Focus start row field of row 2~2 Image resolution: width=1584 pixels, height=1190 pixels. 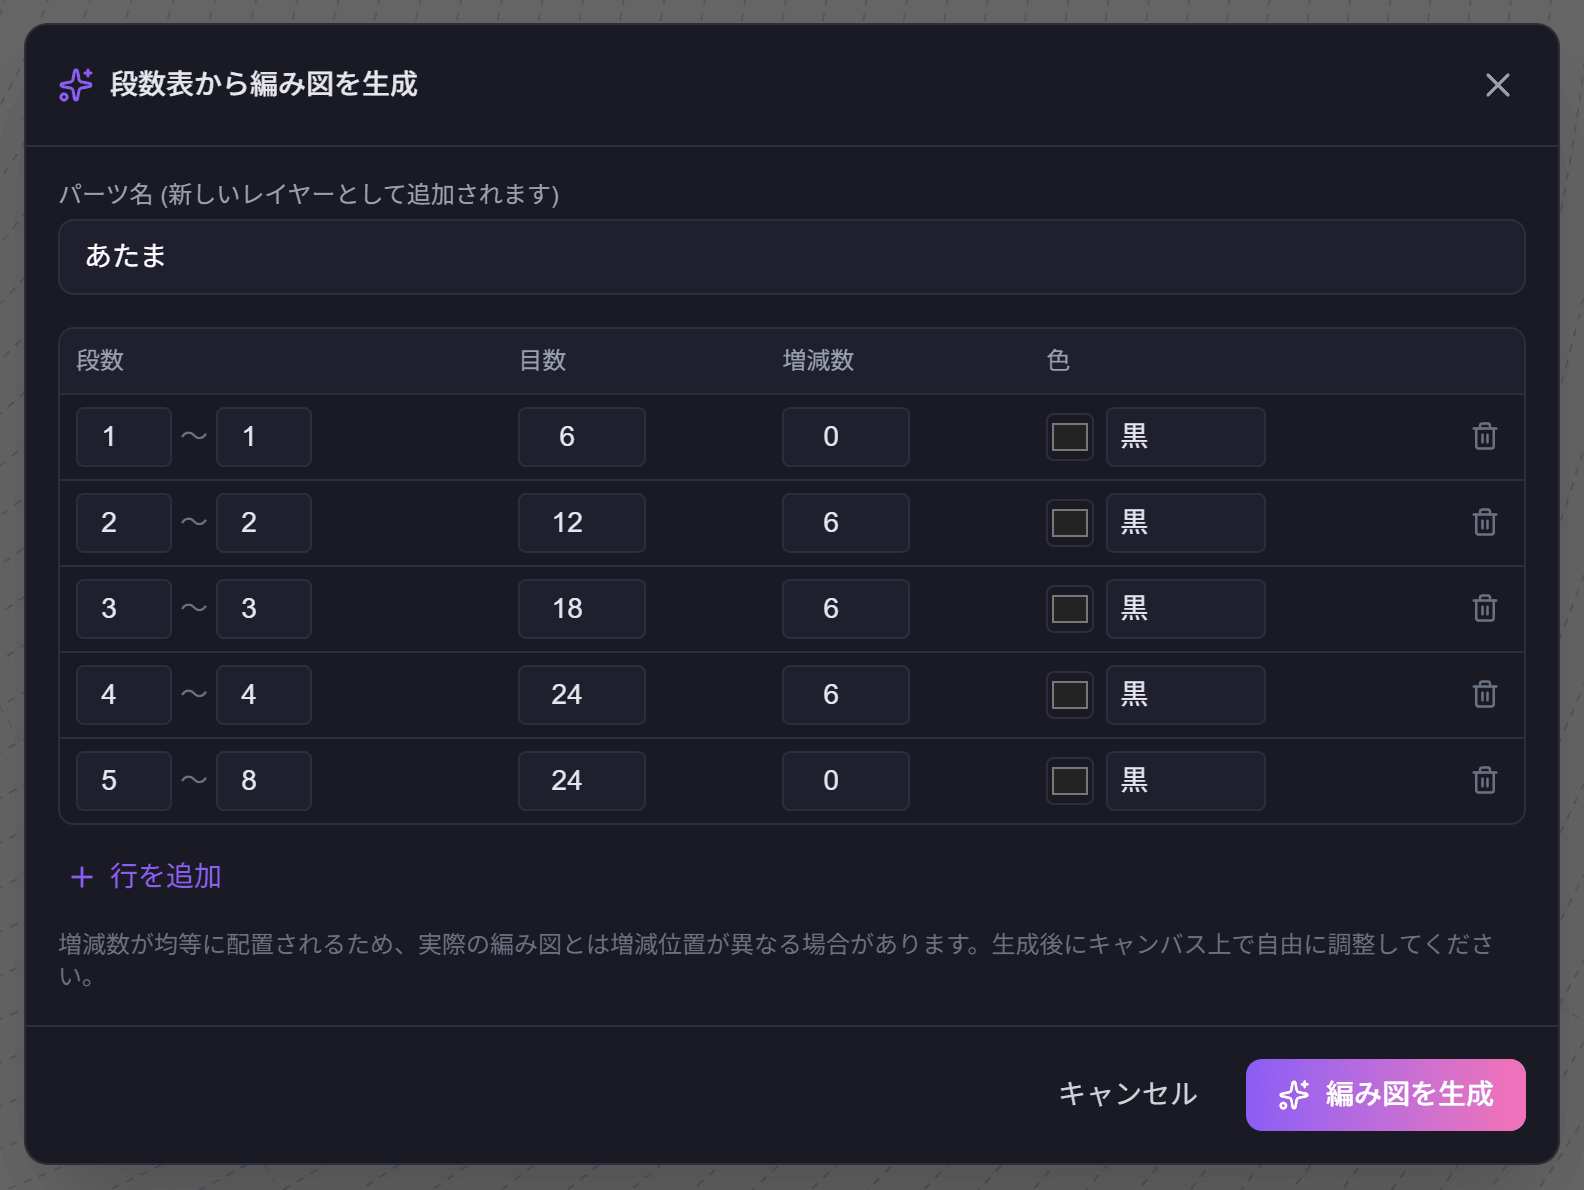[124, 523]
